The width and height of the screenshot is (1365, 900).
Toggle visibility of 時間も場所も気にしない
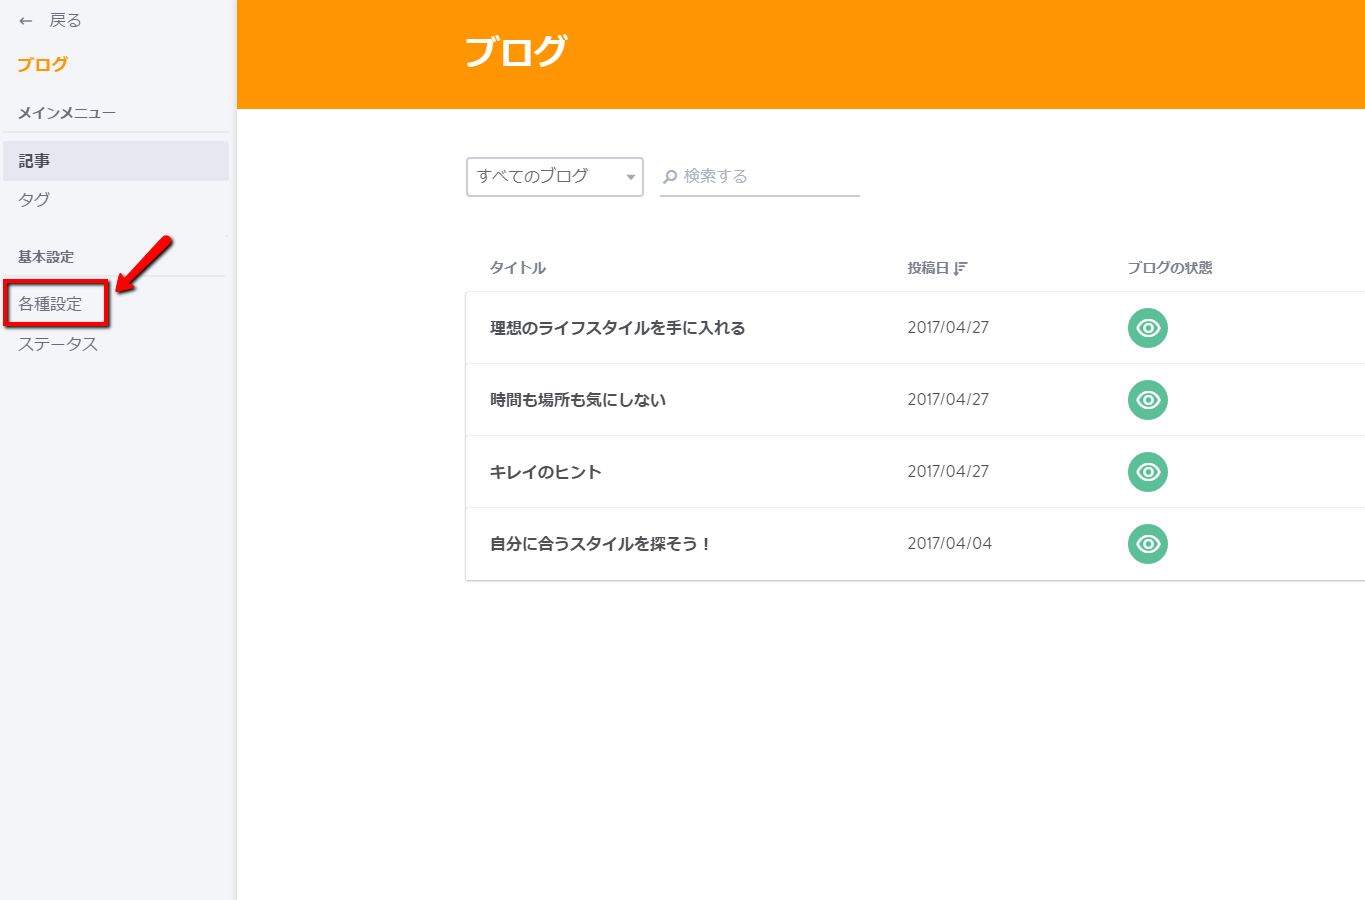[1147, 399]
